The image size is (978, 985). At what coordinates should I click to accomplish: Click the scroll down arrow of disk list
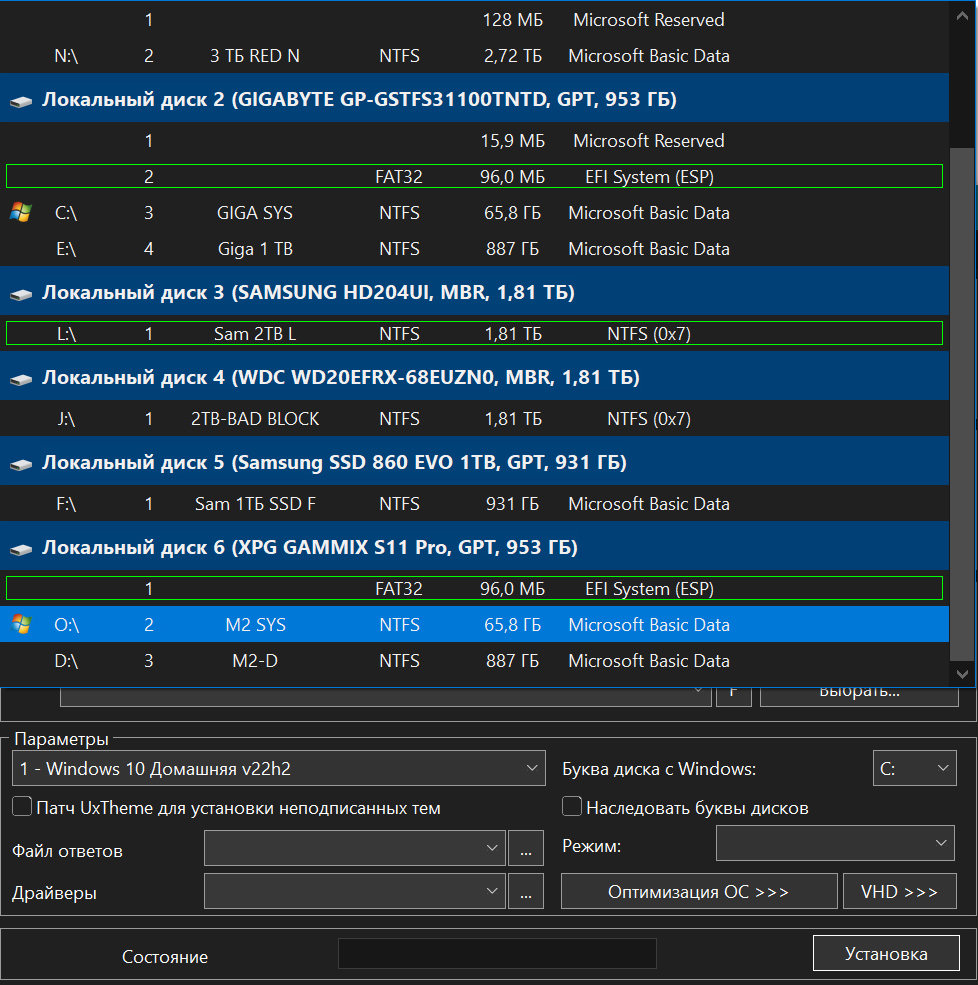coord(962,674)
